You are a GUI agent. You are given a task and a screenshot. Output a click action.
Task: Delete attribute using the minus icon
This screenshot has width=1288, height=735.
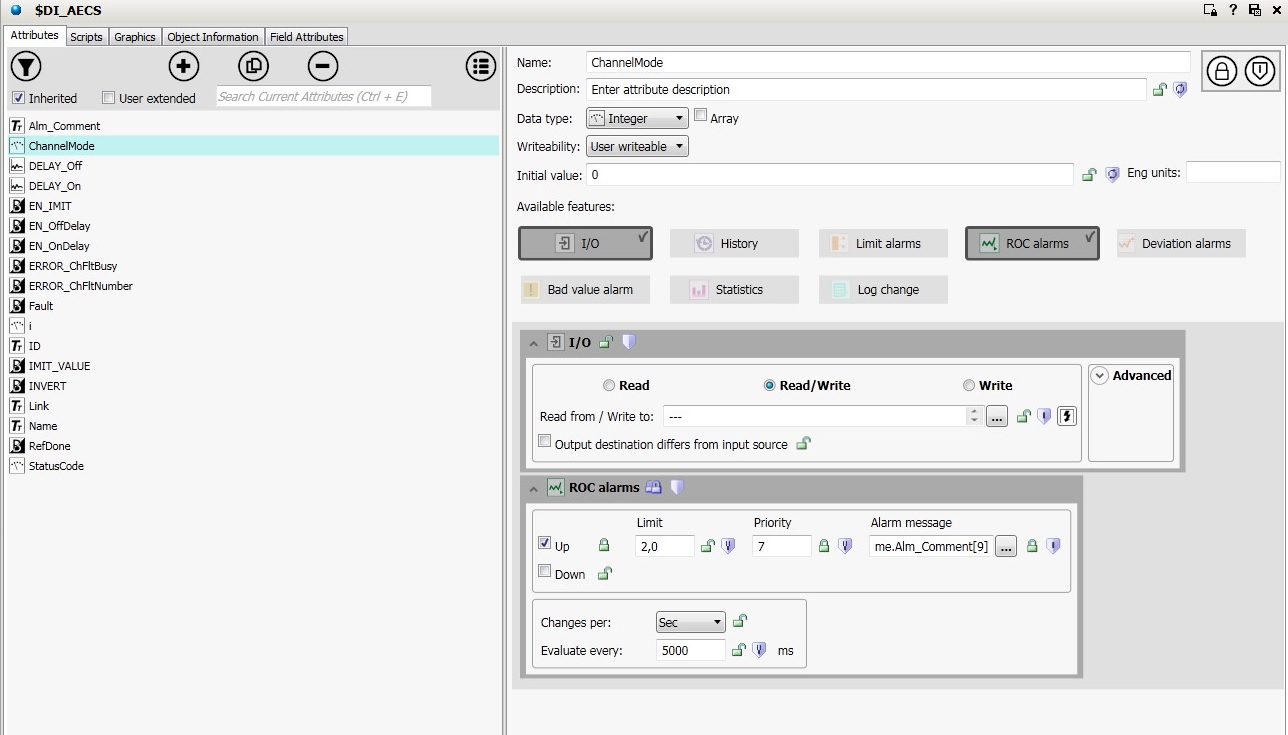pyautogui.click(x=322, y=67)
